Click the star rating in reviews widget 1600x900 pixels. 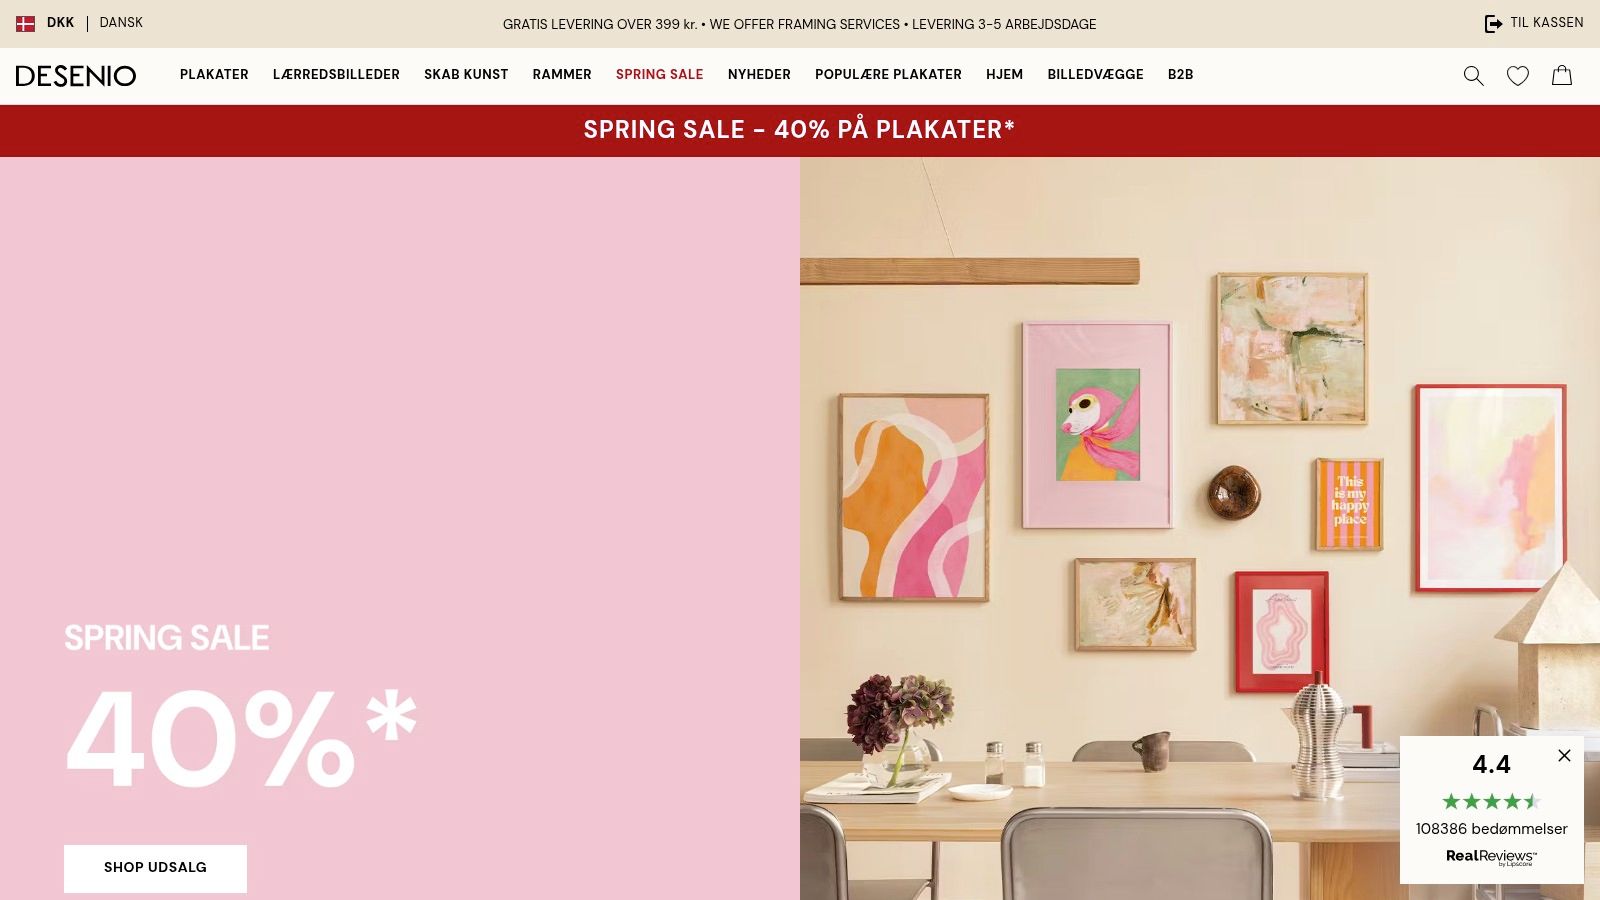coord(1491,801)
